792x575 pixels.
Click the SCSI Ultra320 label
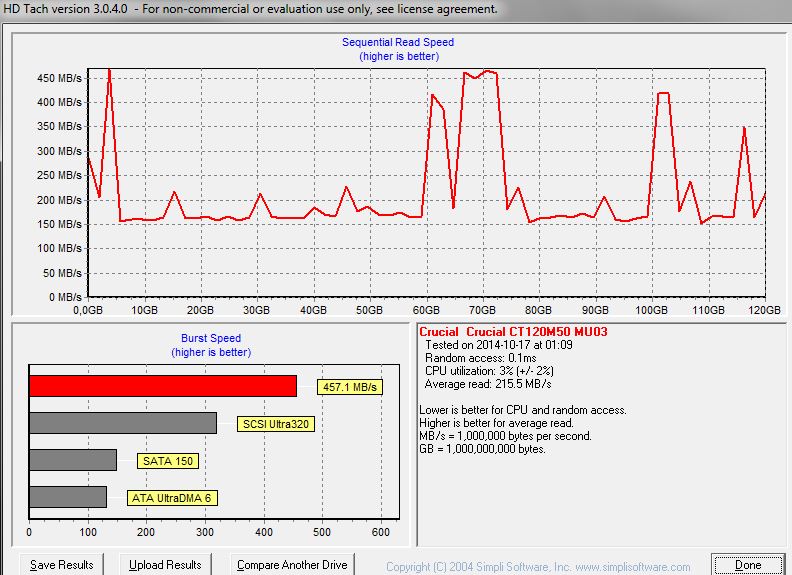[276, 424]
